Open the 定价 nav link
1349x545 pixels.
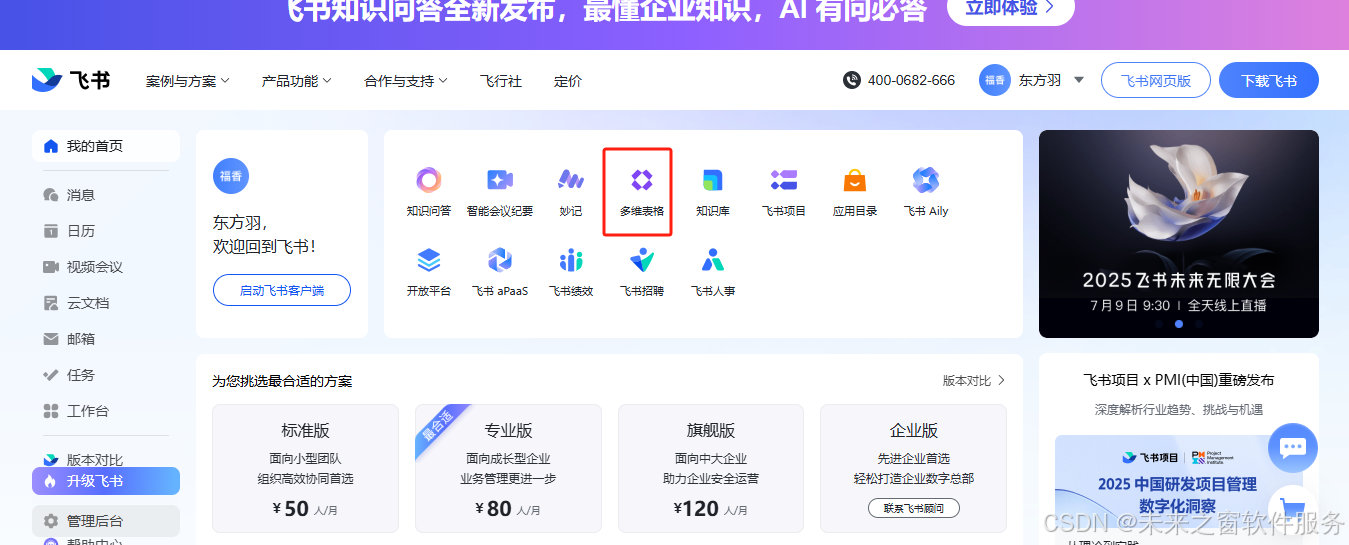pos(568,81)
